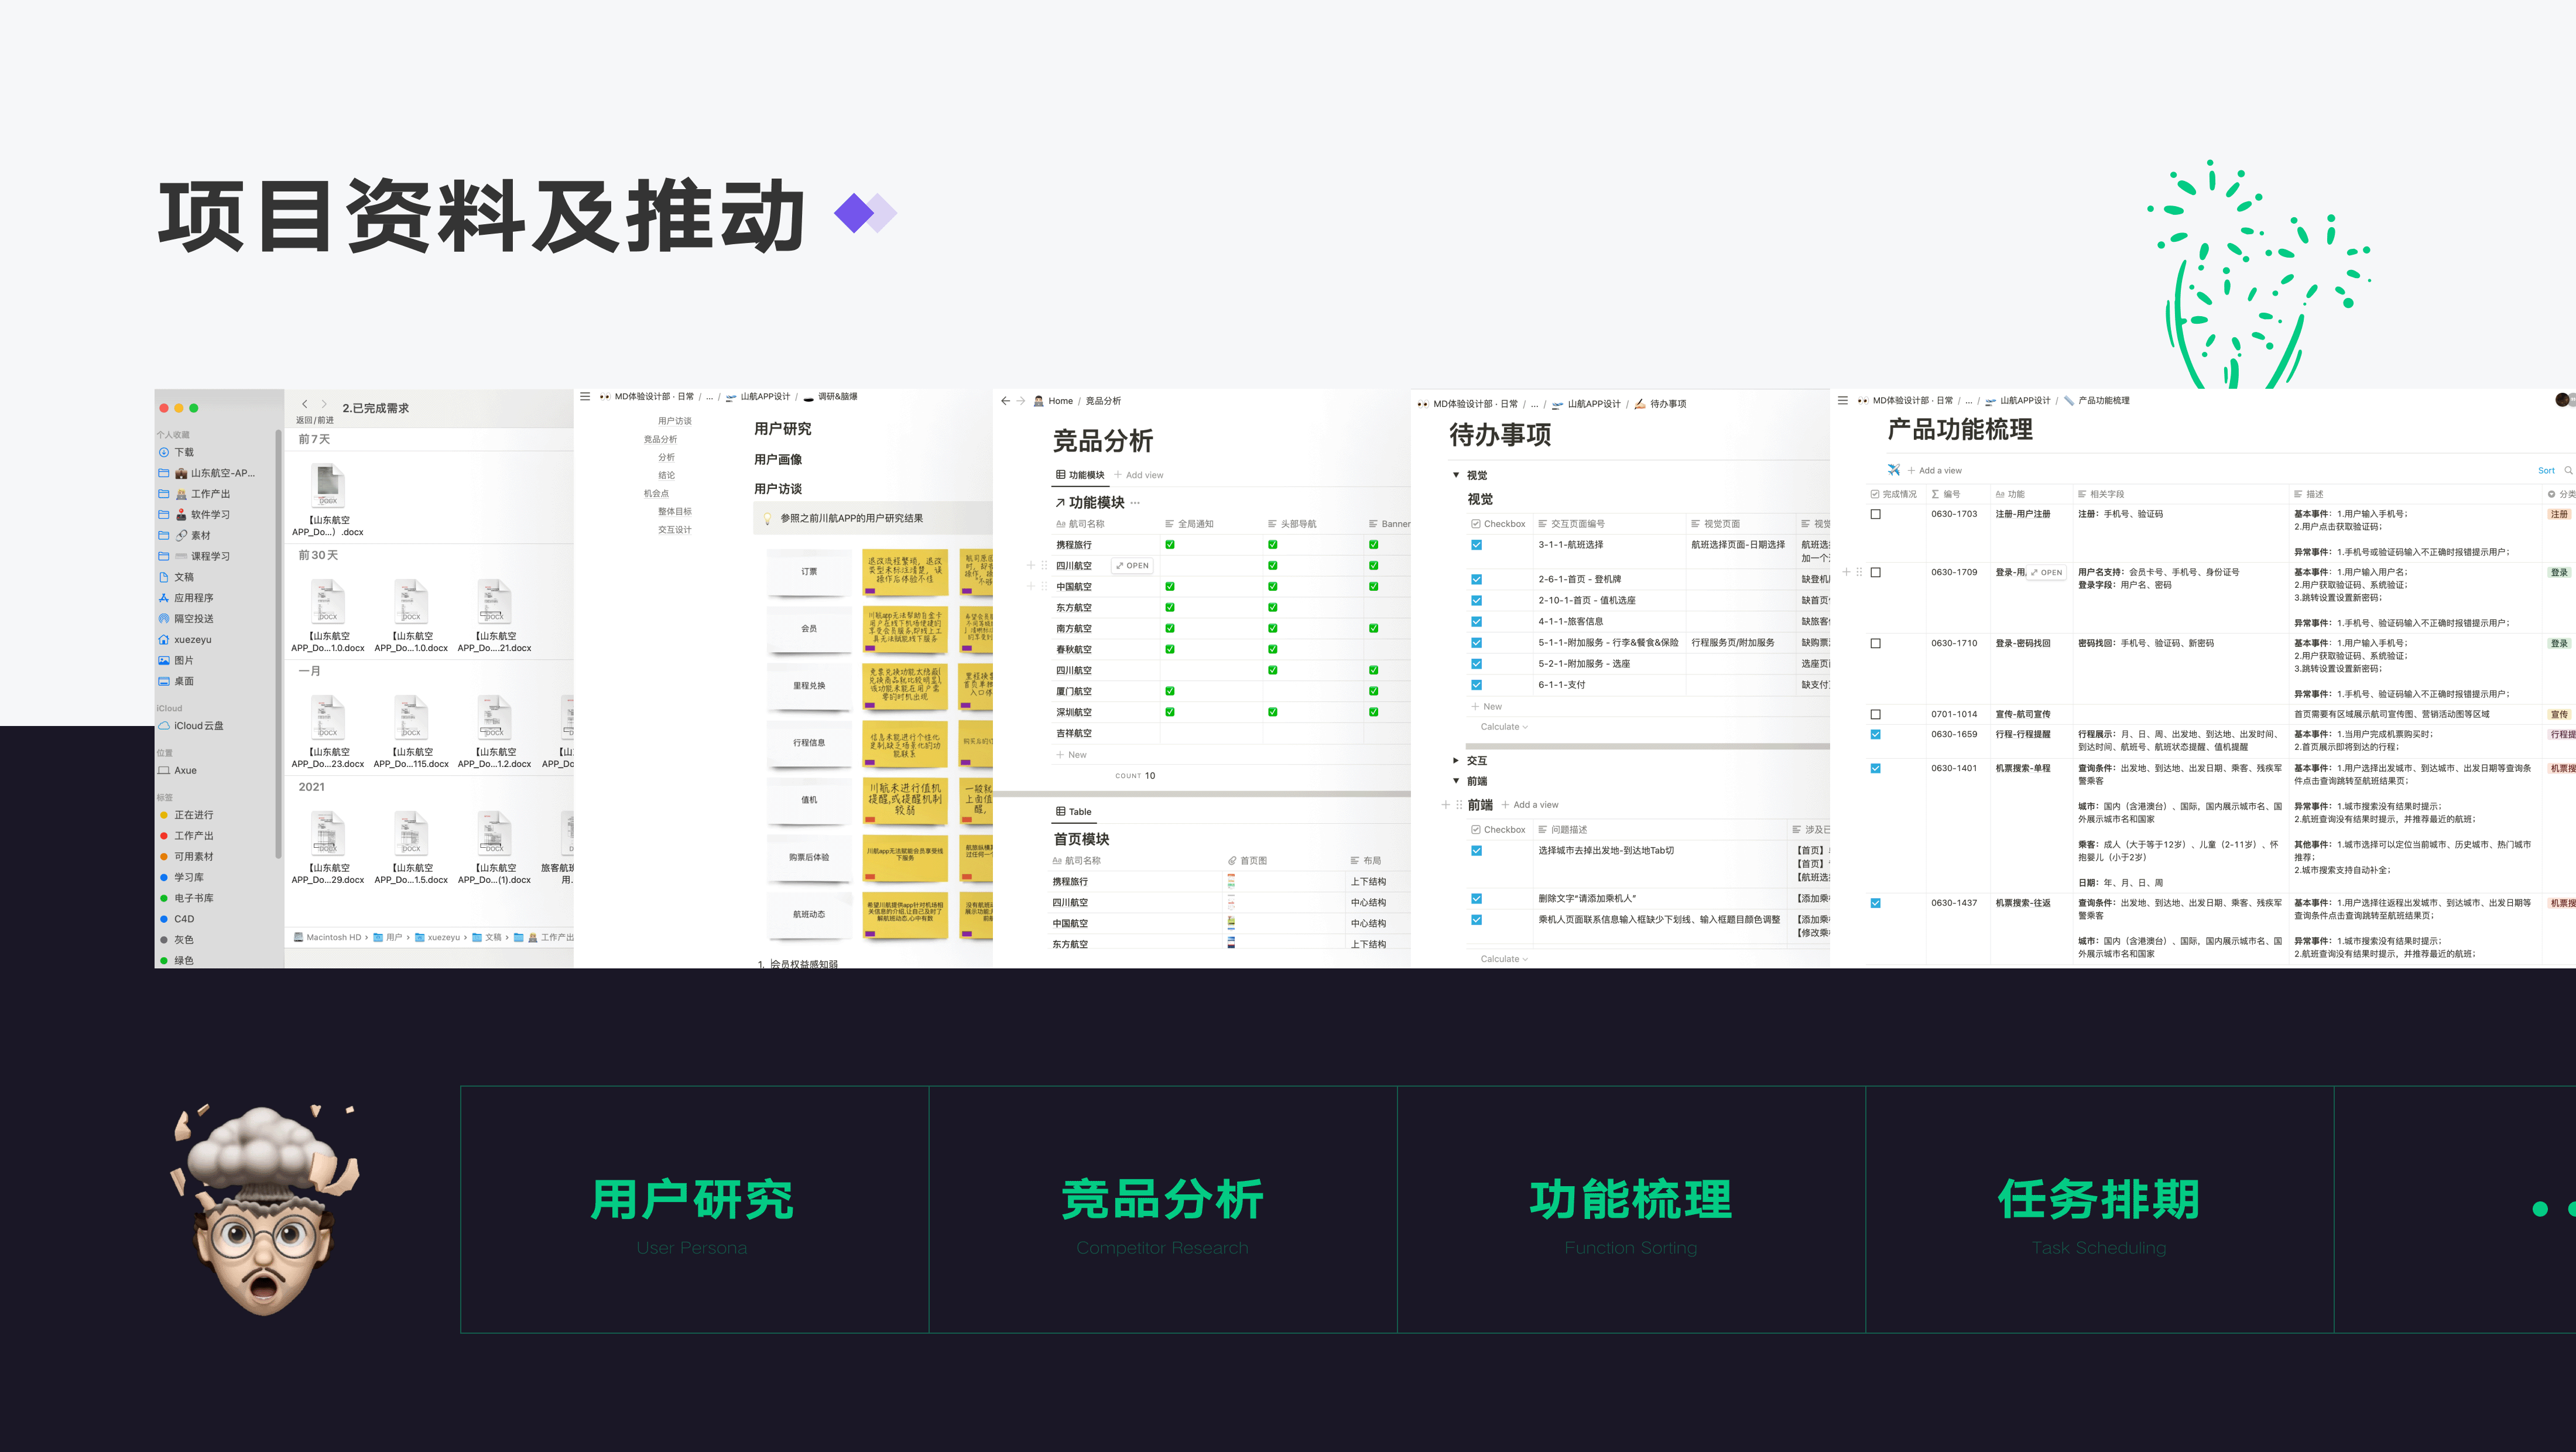Expand breadcrumb ellipsis in 调研&脑爆 window
Viewport: 2576px width, 1452px height.
[709, 397]
